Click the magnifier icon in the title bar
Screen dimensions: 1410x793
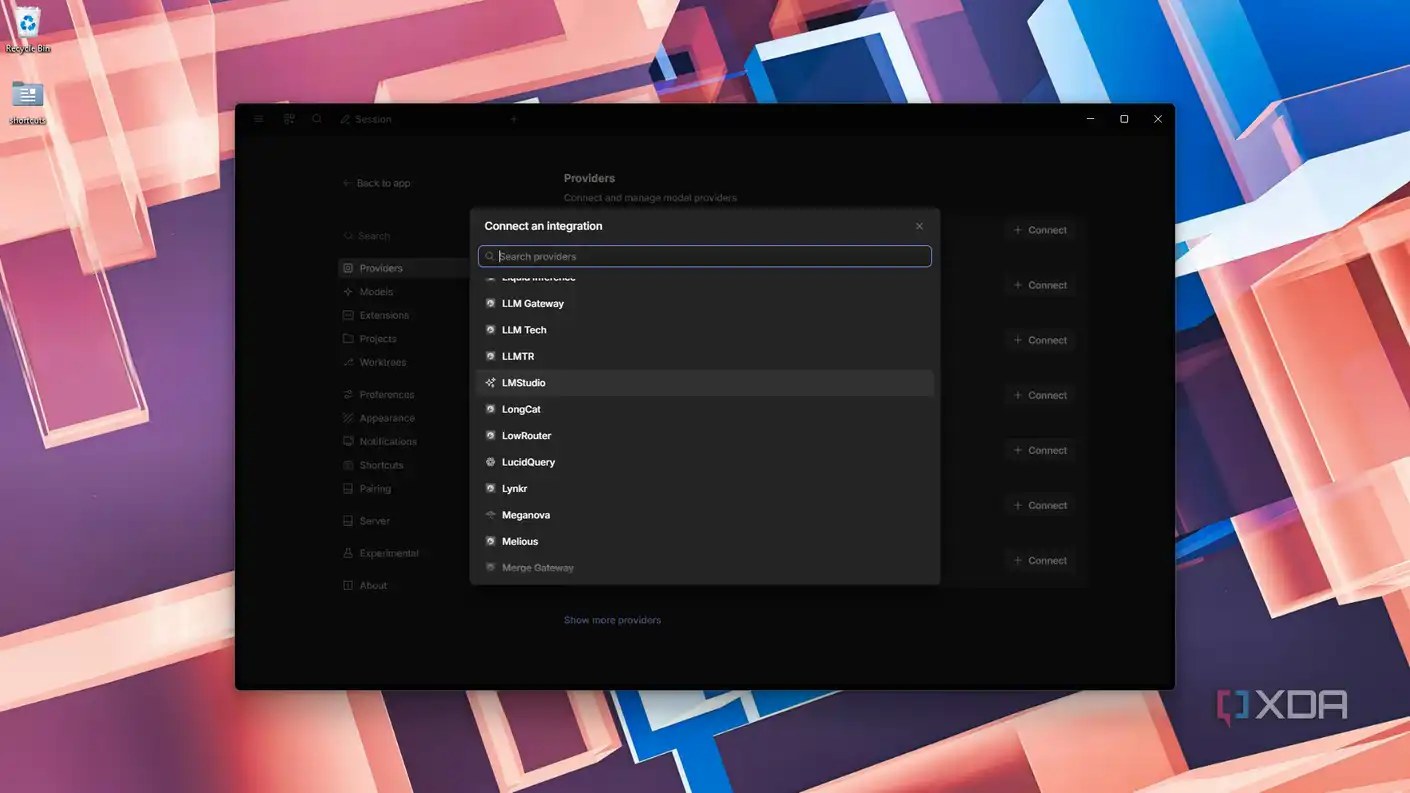click(x=317, y=119)
